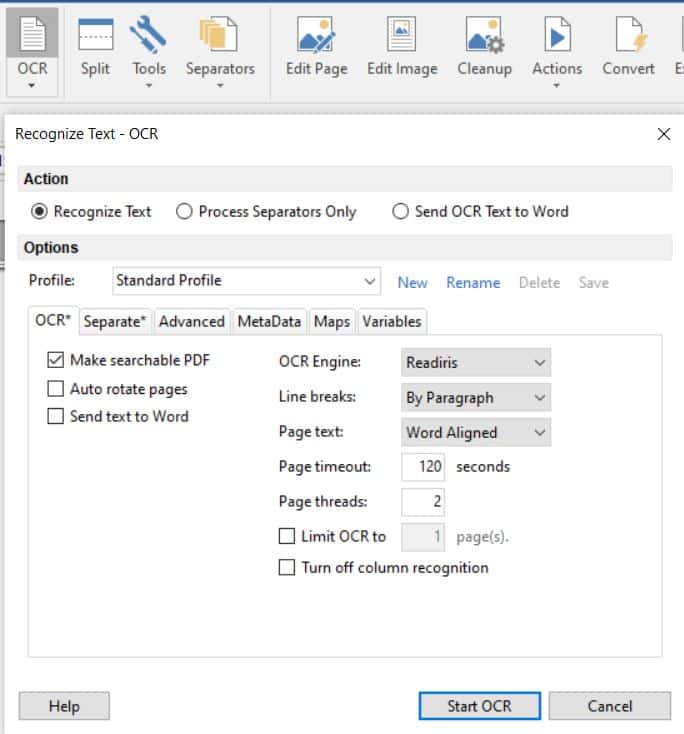Screen dimensions: 684x734
Task: Click the Save profile link
Action: 594,283
